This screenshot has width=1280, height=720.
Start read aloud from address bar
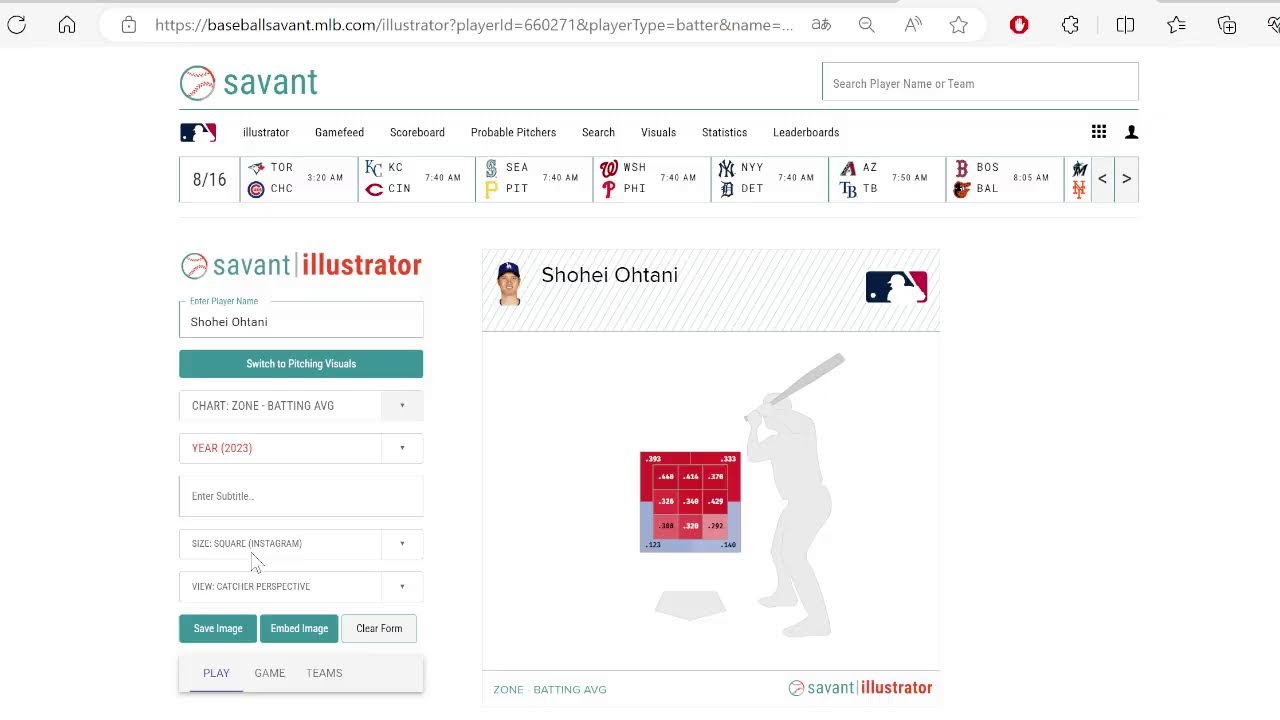point(913,25)
